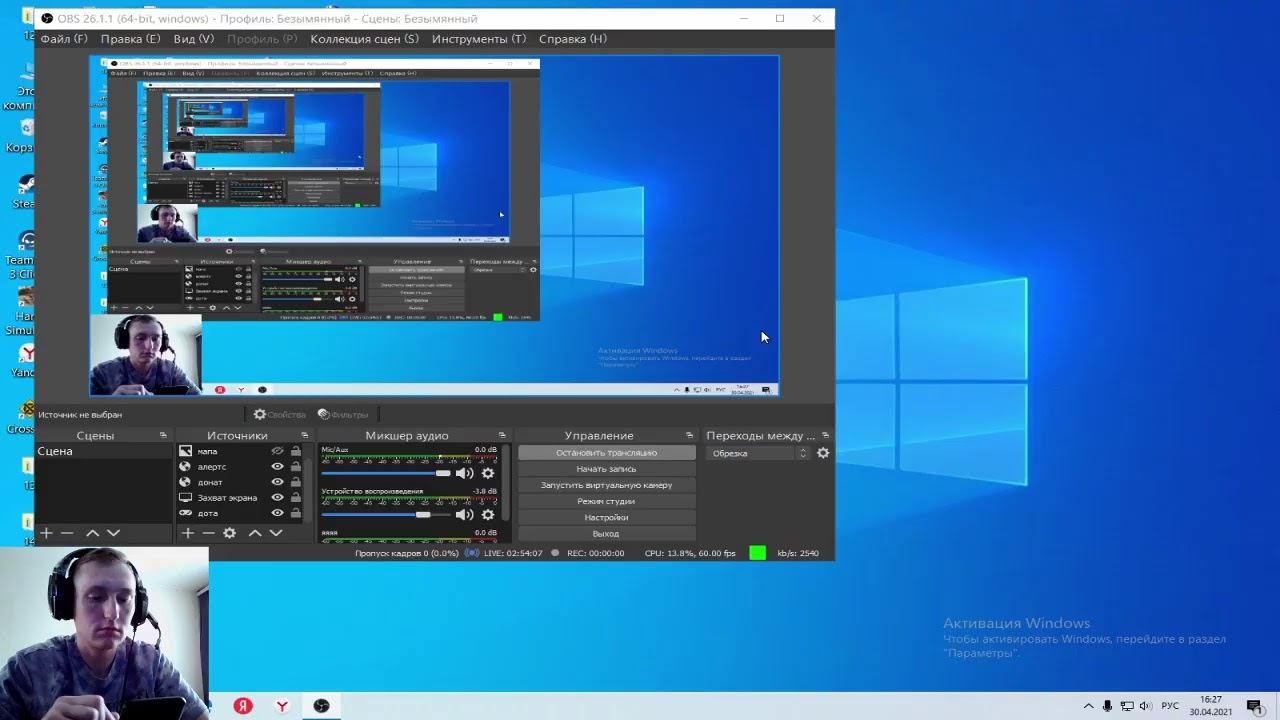1280x720 pixels.
Task: Open Yandex Browser from the taskbar
Action: 282,706
